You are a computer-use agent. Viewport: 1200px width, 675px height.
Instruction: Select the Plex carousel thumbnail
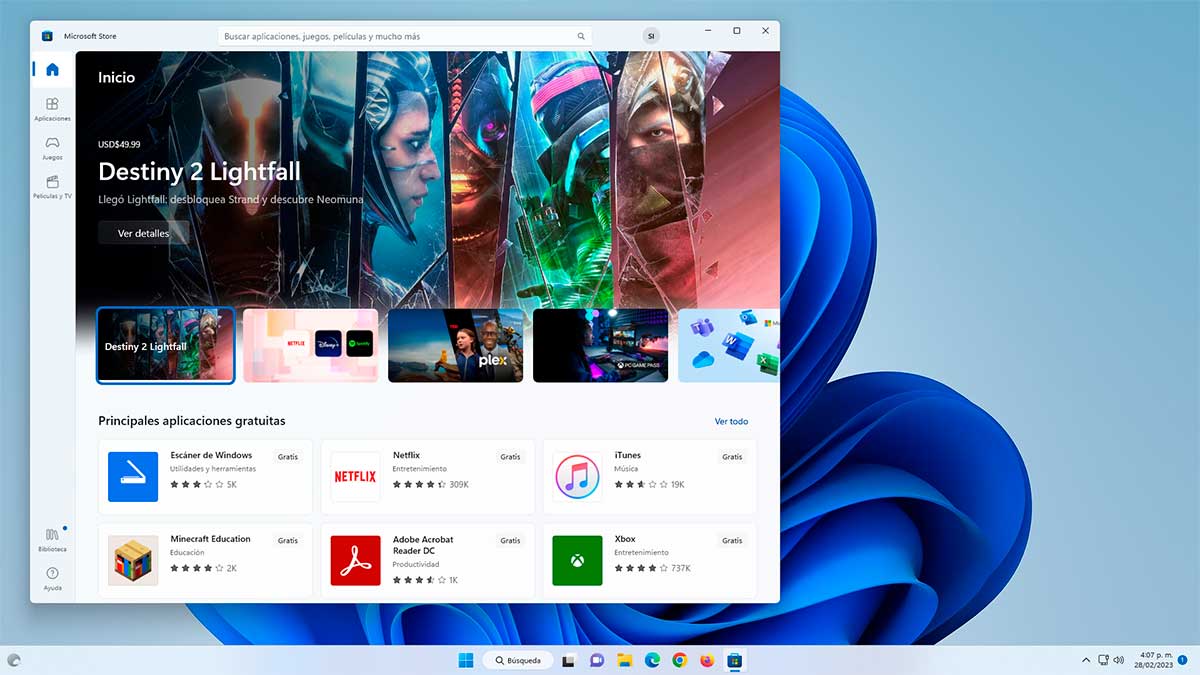tap(455, 346)
